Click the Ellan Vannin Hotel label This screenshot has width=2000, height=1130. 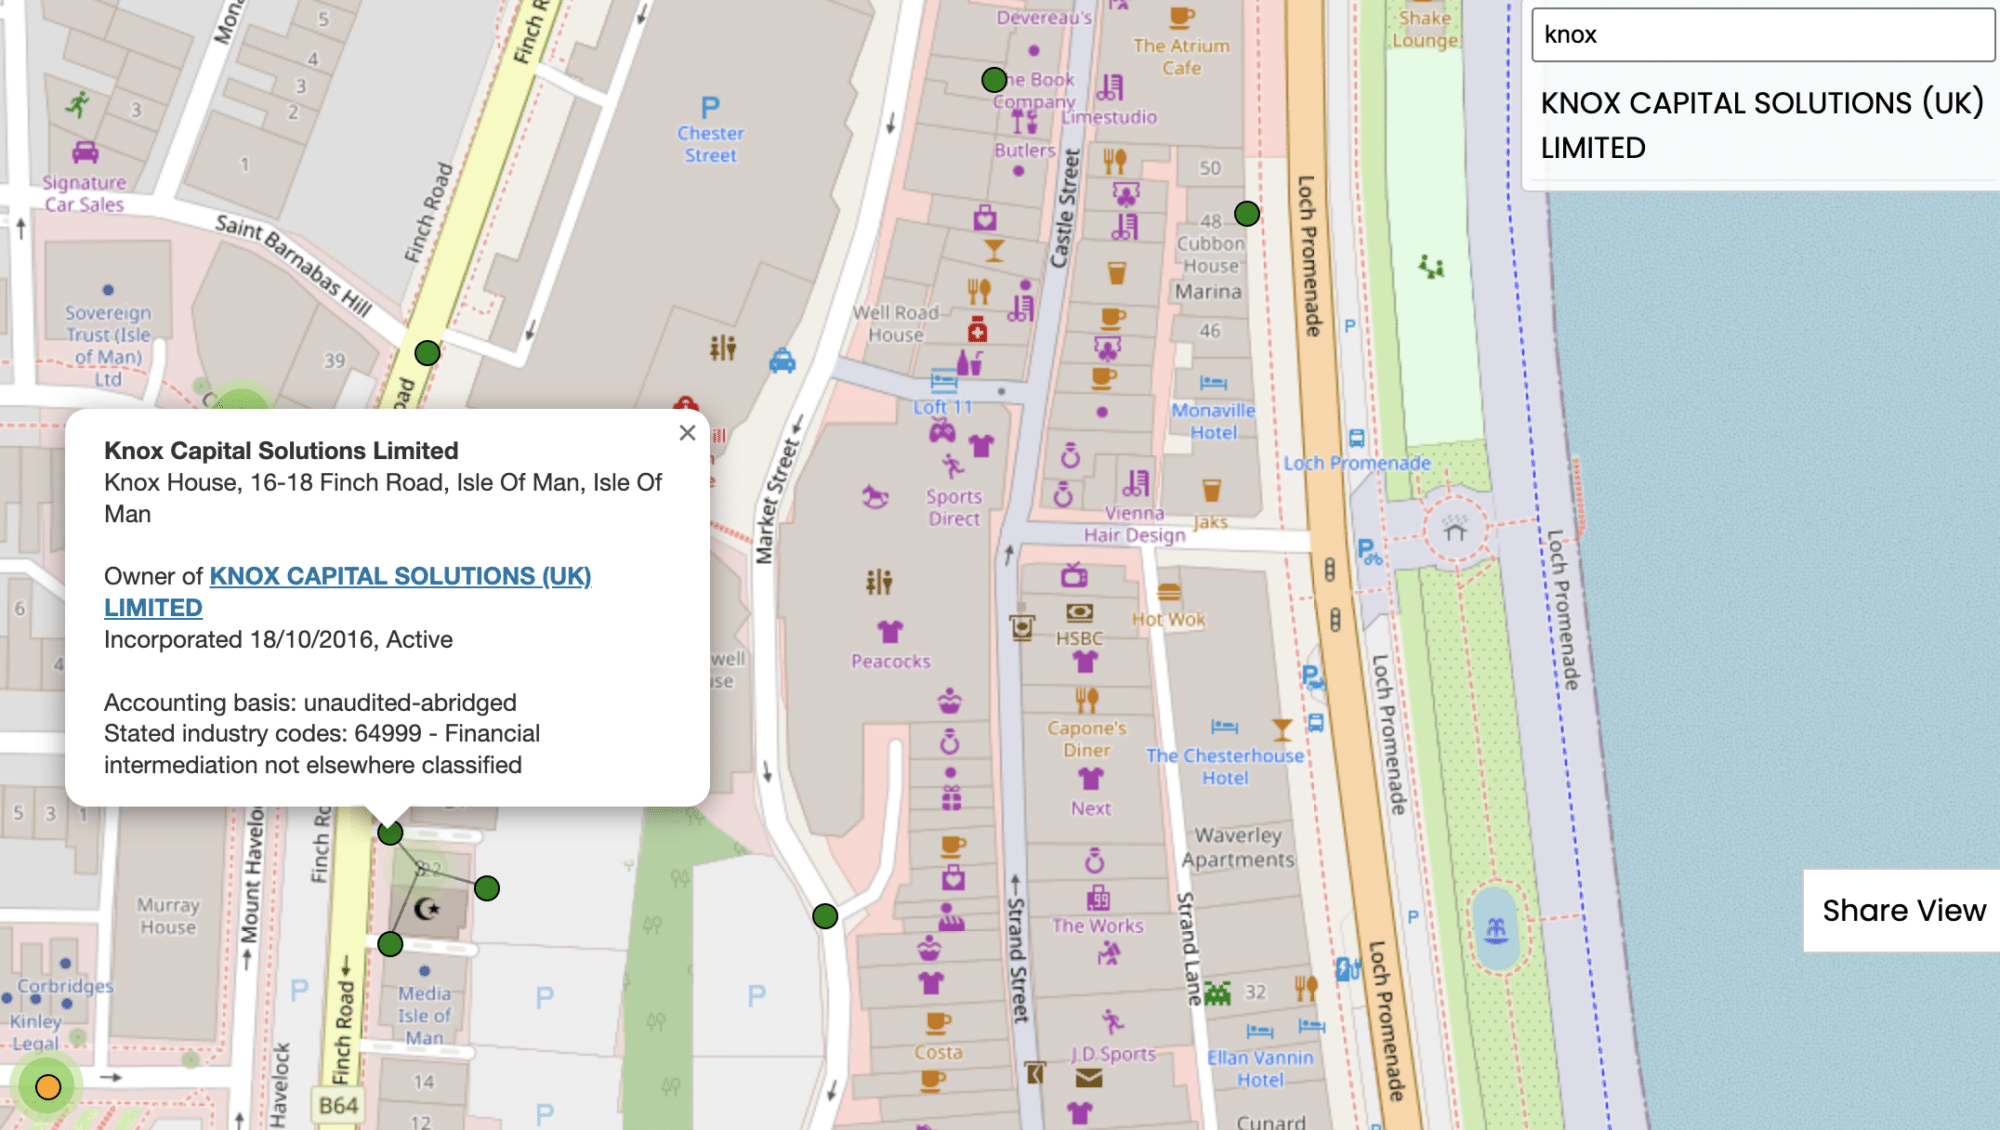[1260, 1068]
